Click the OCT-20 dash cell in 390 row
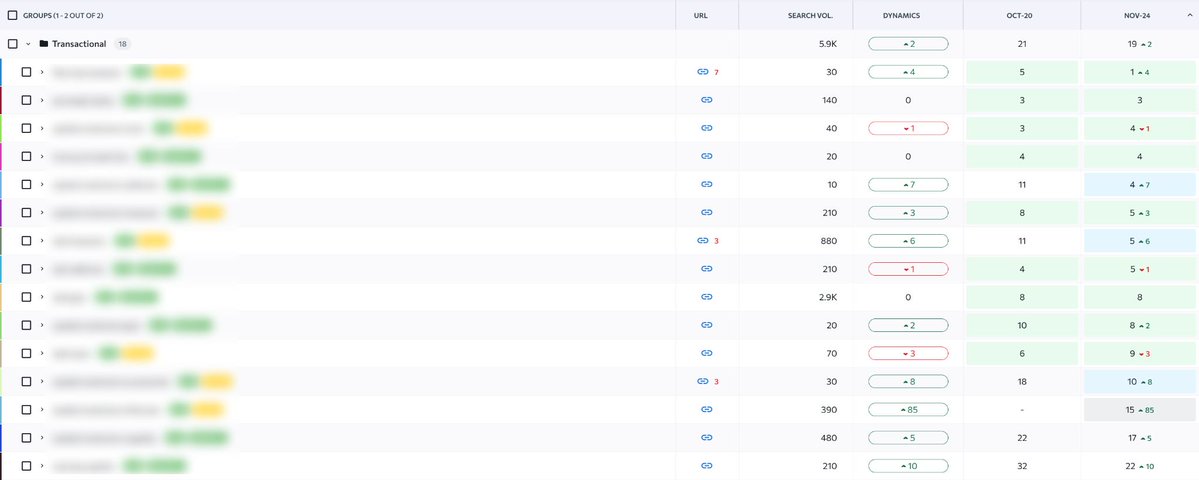Image resolution: width=1199 pixels, height=480 pixels. tap(1022, 410)
